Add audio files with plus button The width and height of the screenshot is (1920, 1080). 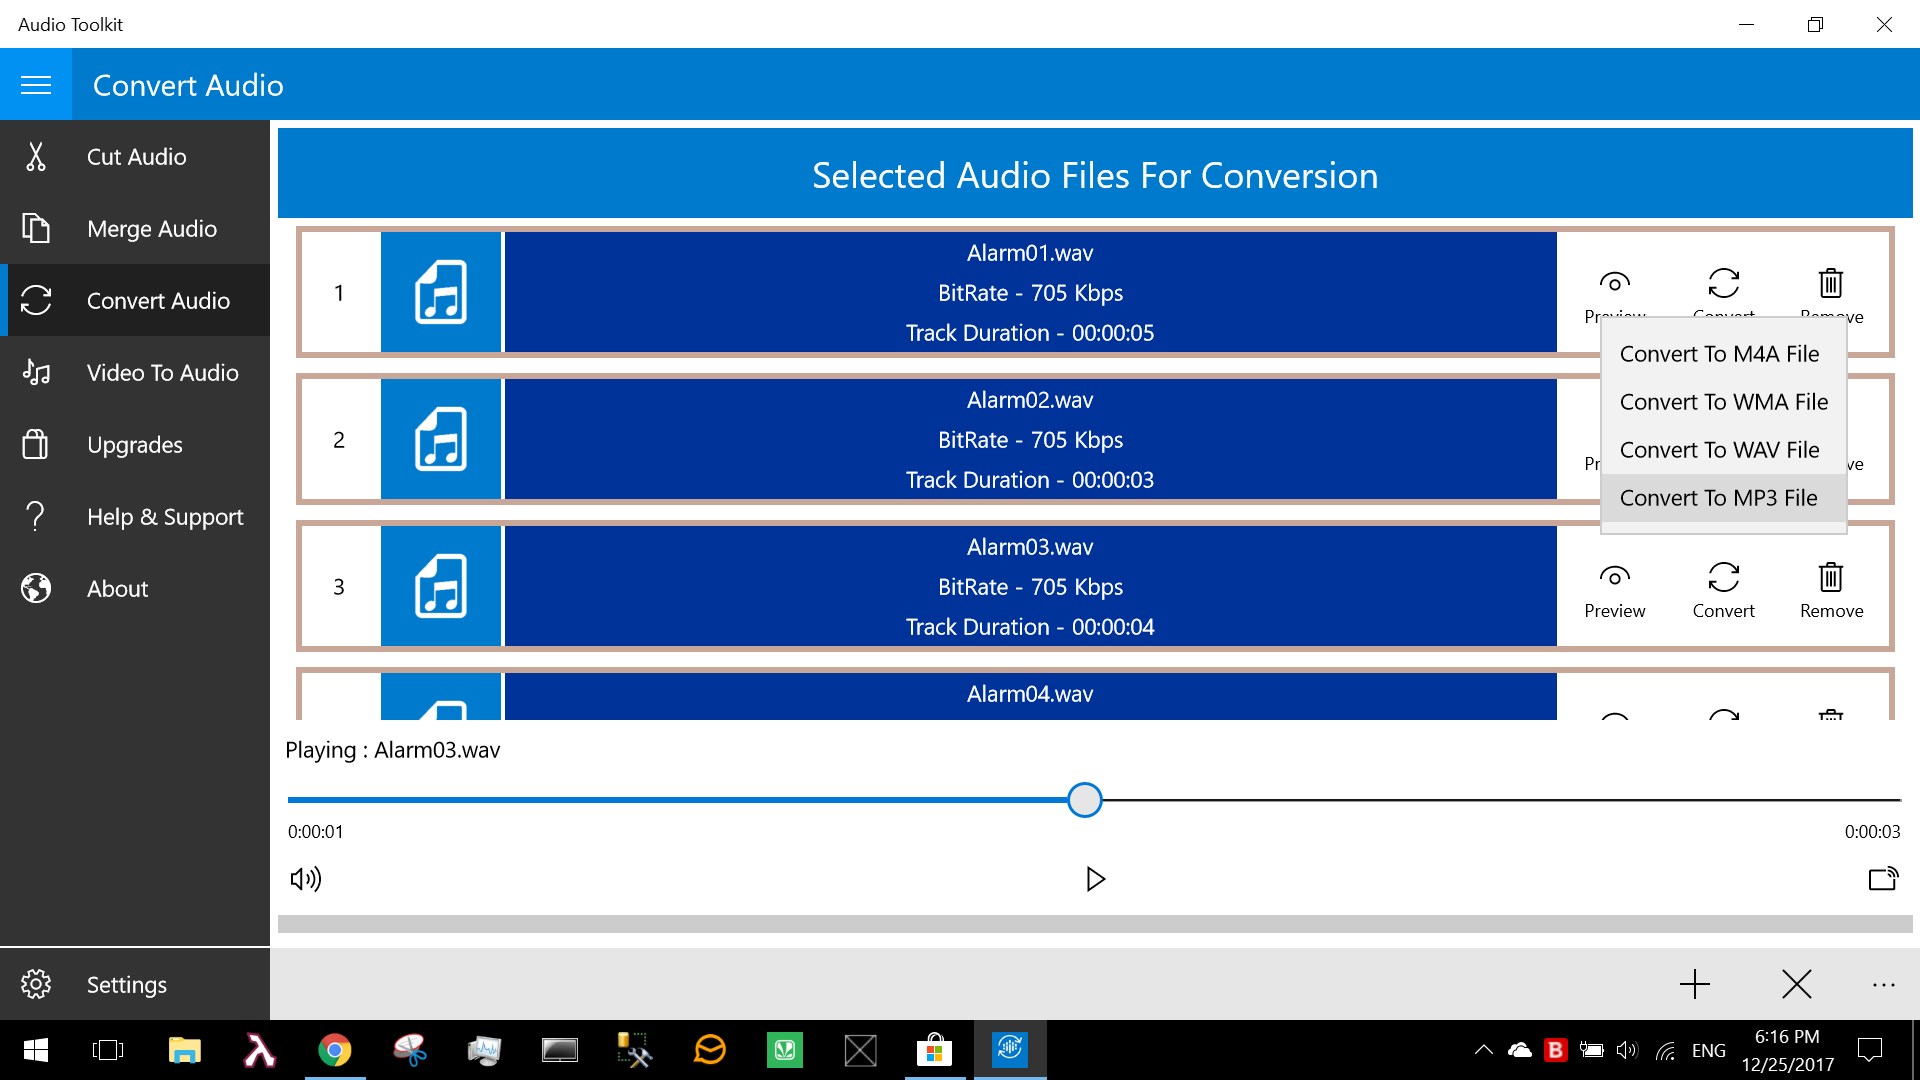(x=1694, y=985)
